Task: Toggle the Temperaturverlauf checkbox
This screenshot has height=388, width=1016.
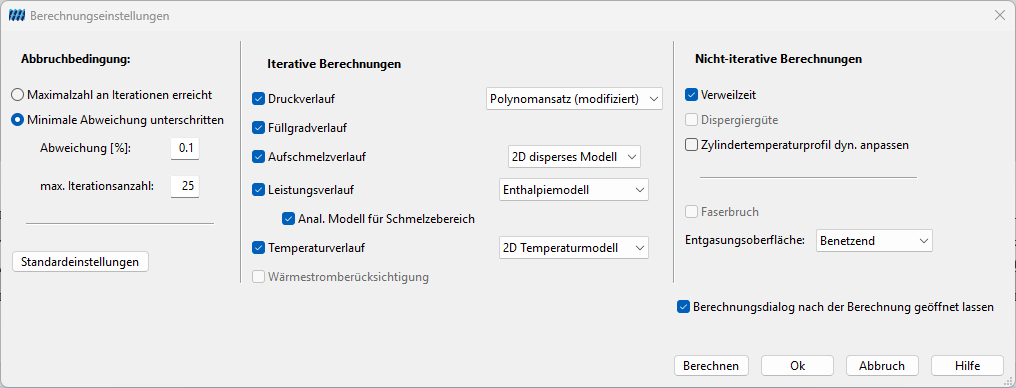Action: [x=259, y=247]
